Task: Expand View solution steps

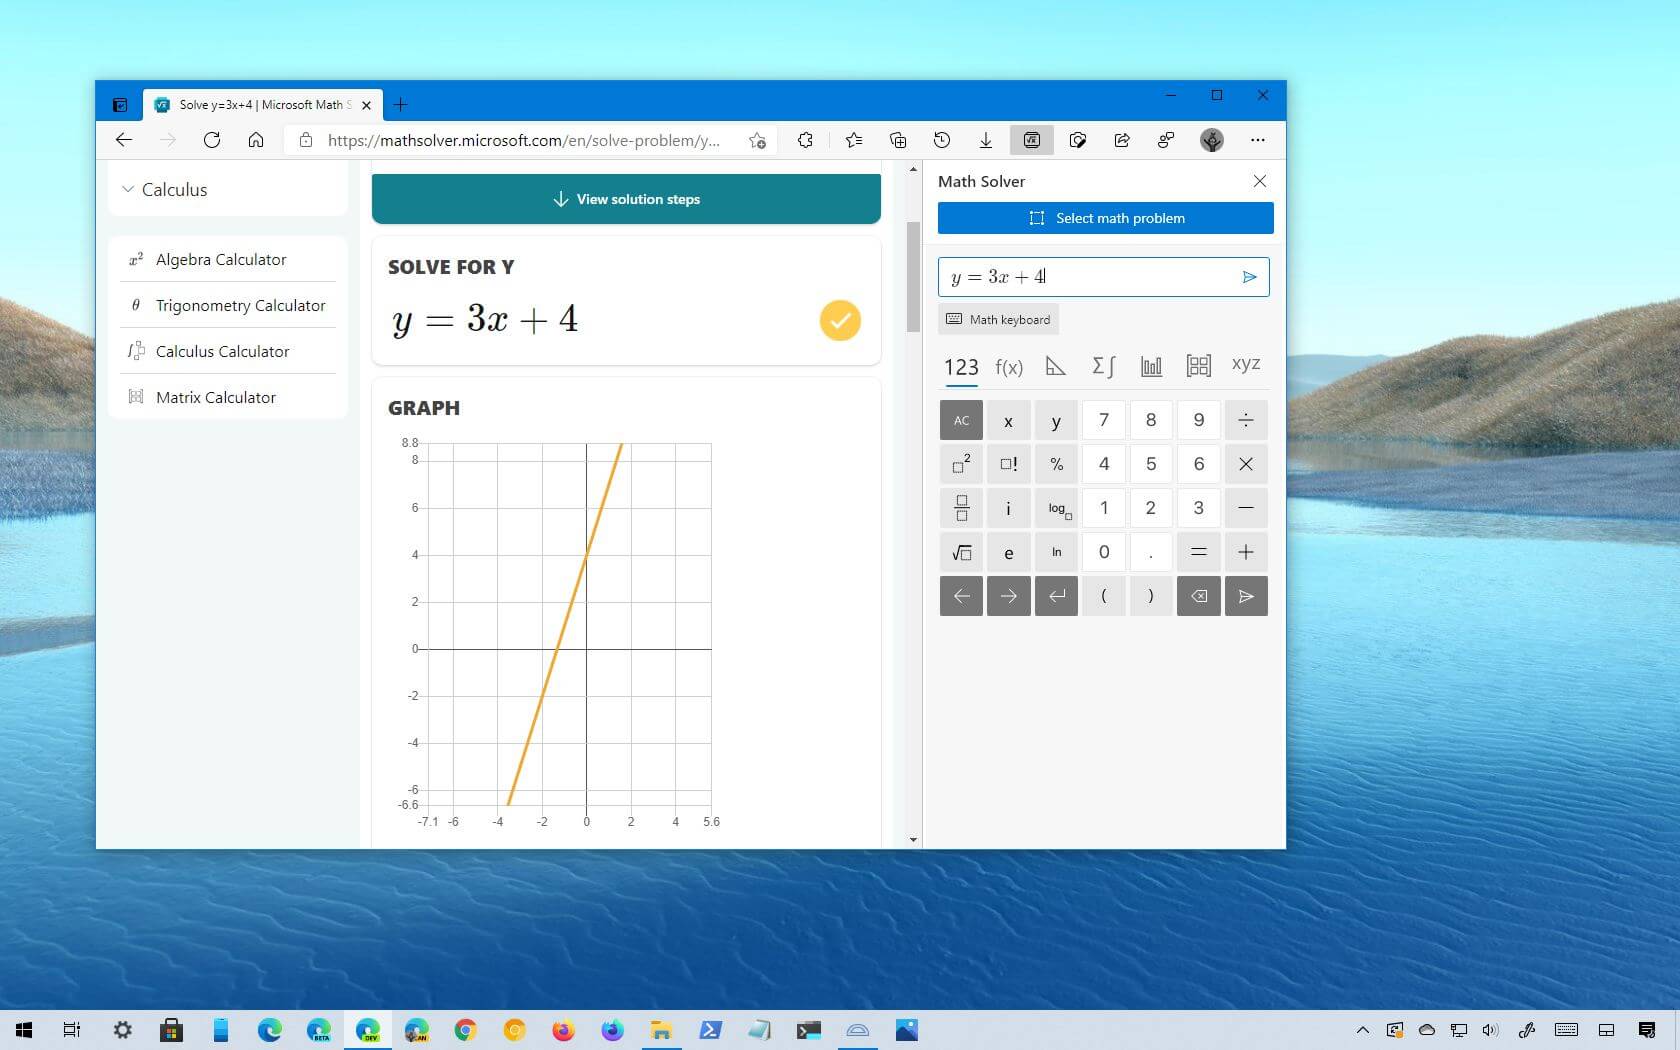Action: tap(626, 199)
